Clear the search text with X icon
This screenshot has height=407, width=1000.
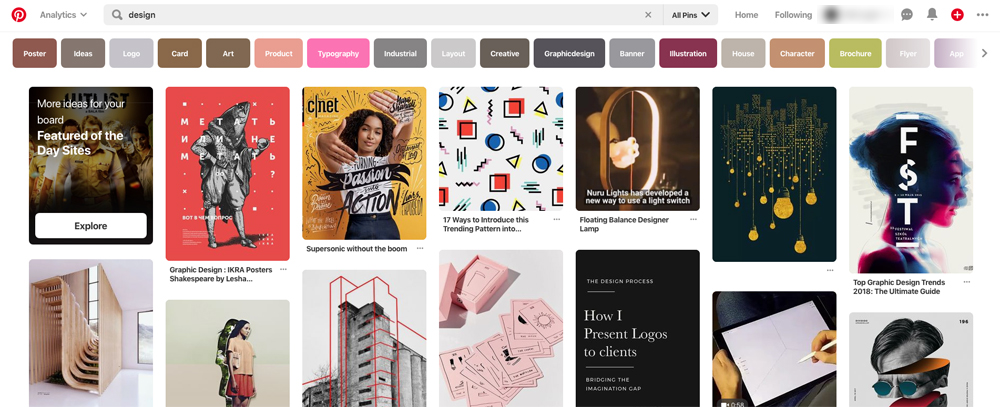coord(648,15)
